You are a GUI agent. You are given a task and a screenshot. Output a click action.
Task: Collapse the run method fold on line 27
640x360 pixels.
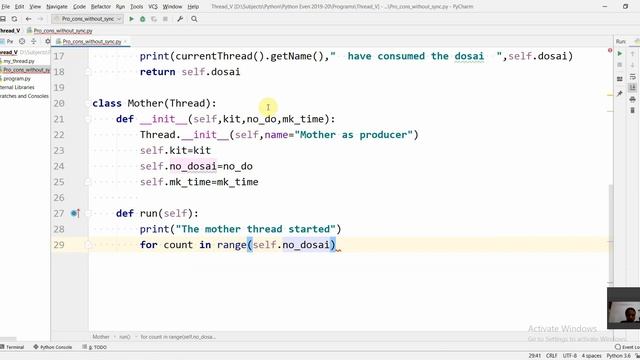pyautogui.click(x=88, y=213)
